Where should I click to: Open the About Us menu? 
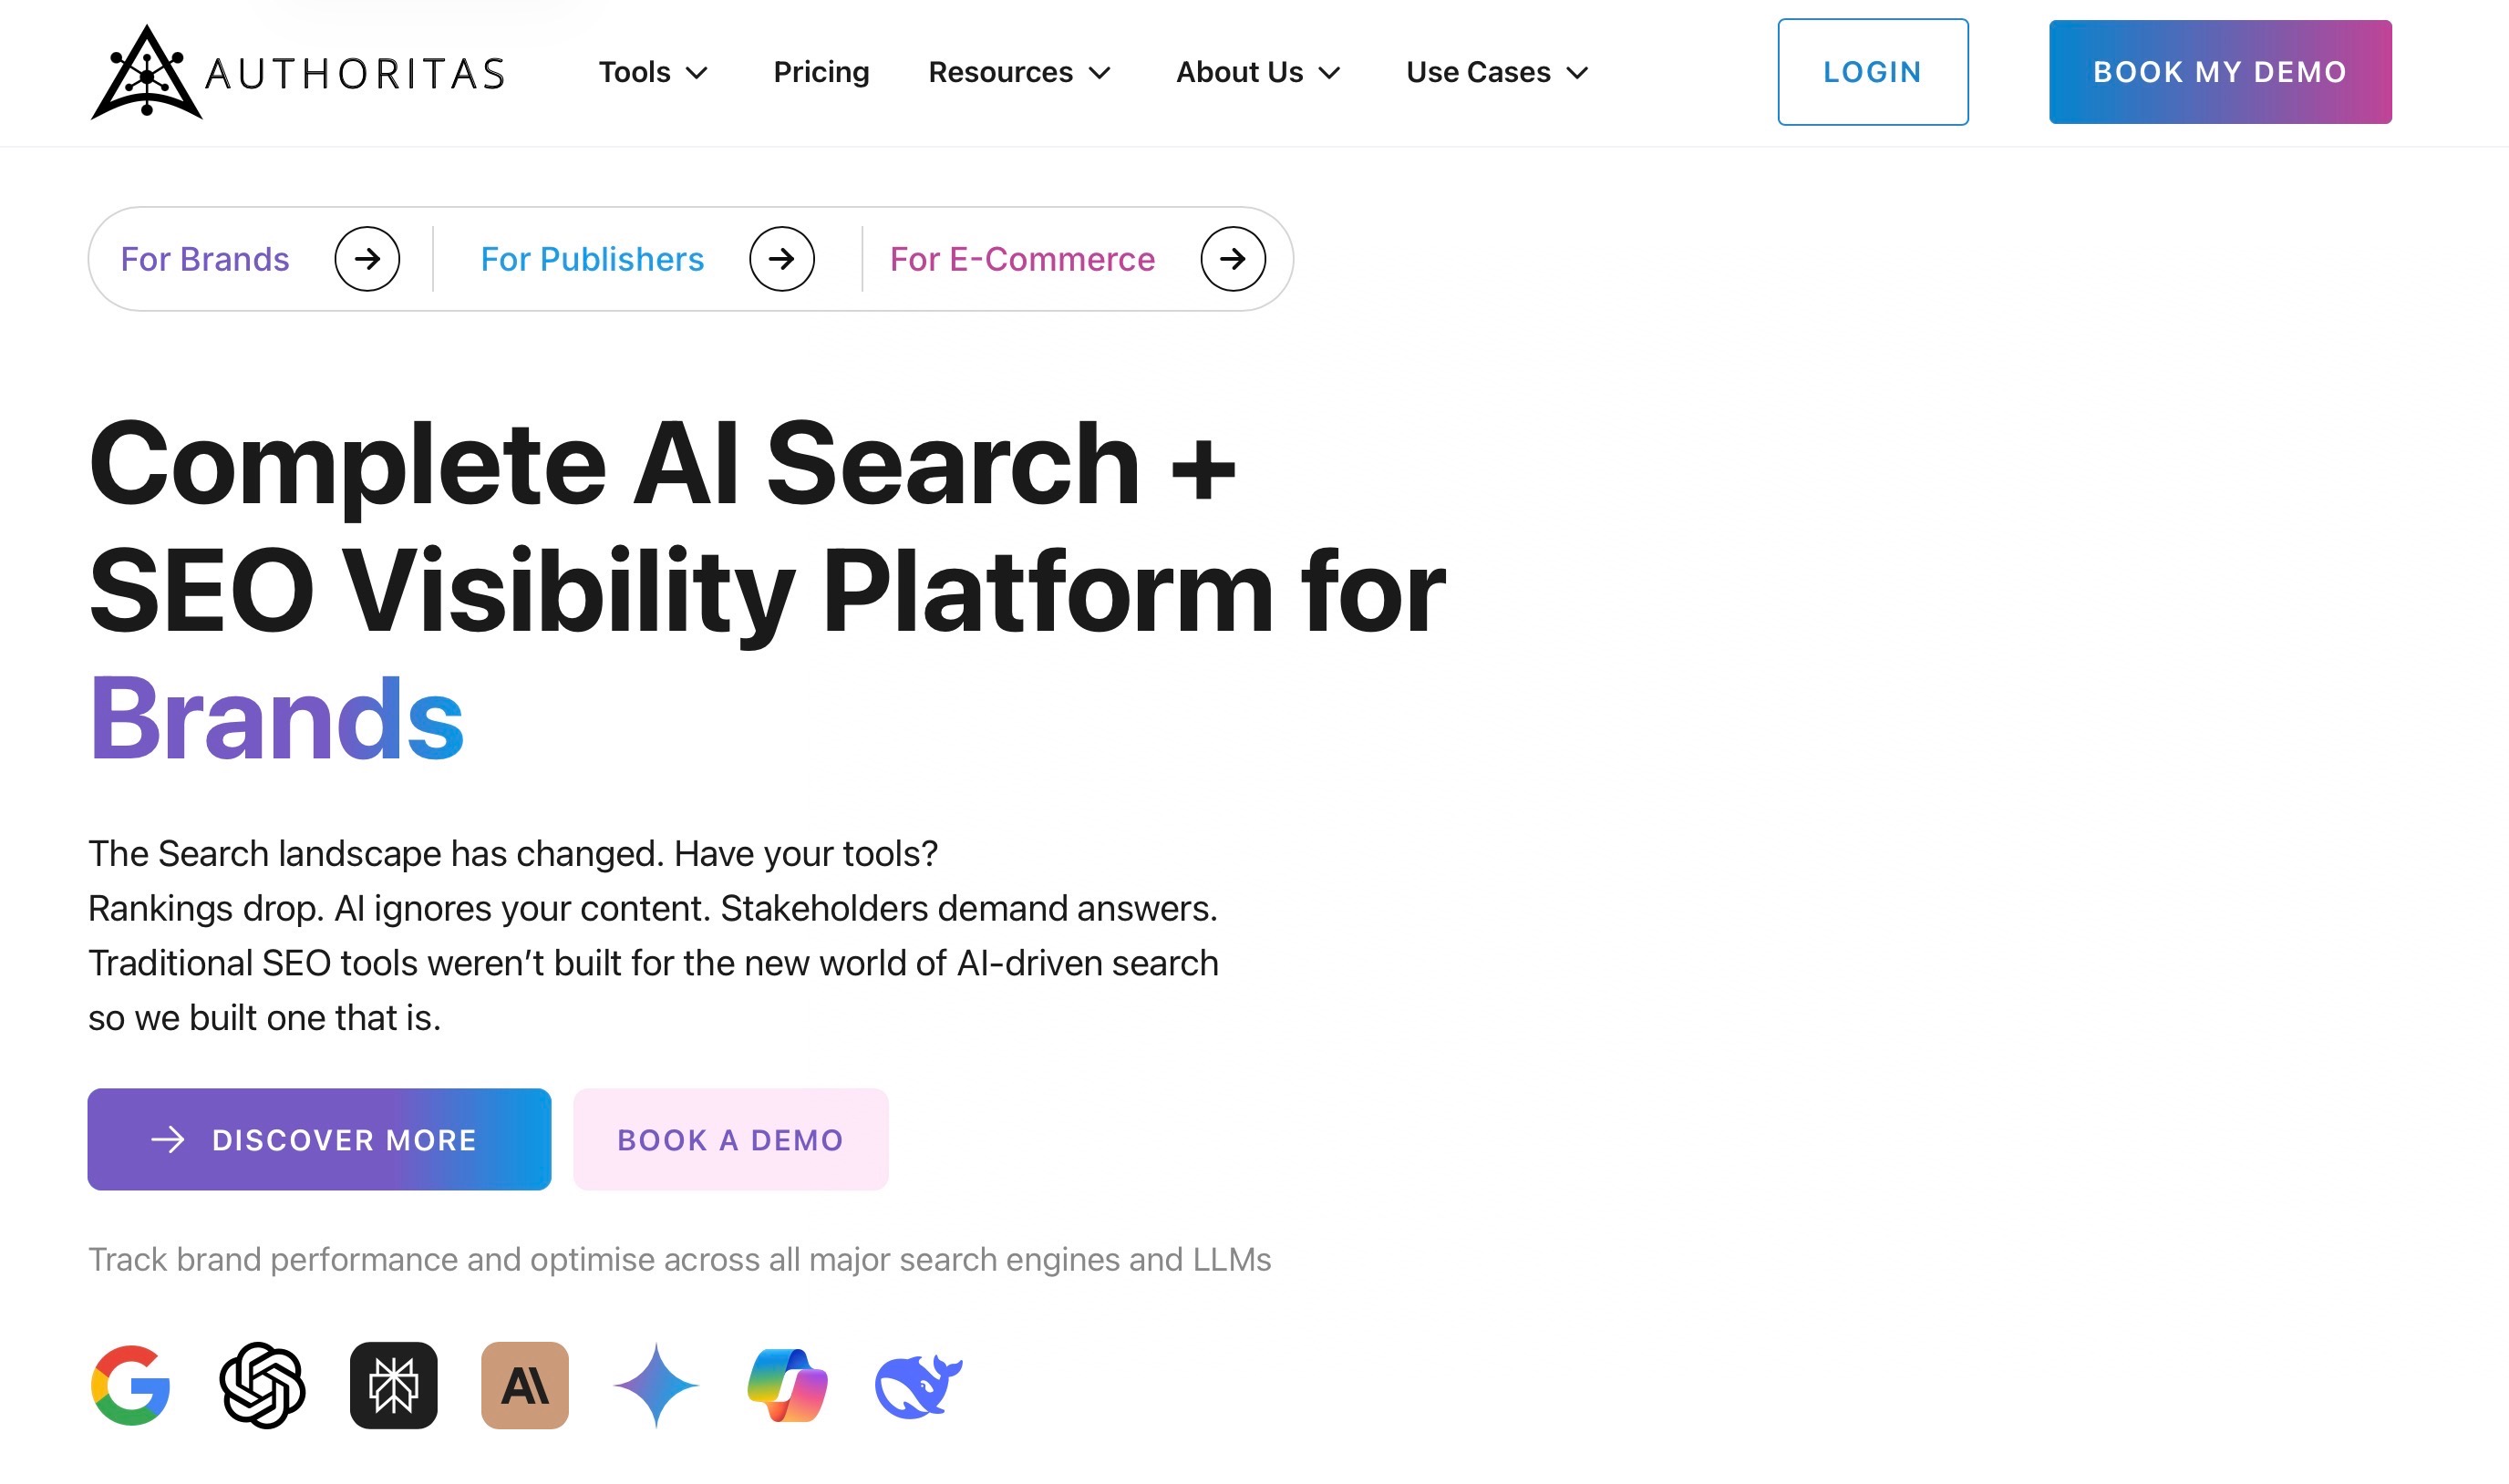[1256, 72]
